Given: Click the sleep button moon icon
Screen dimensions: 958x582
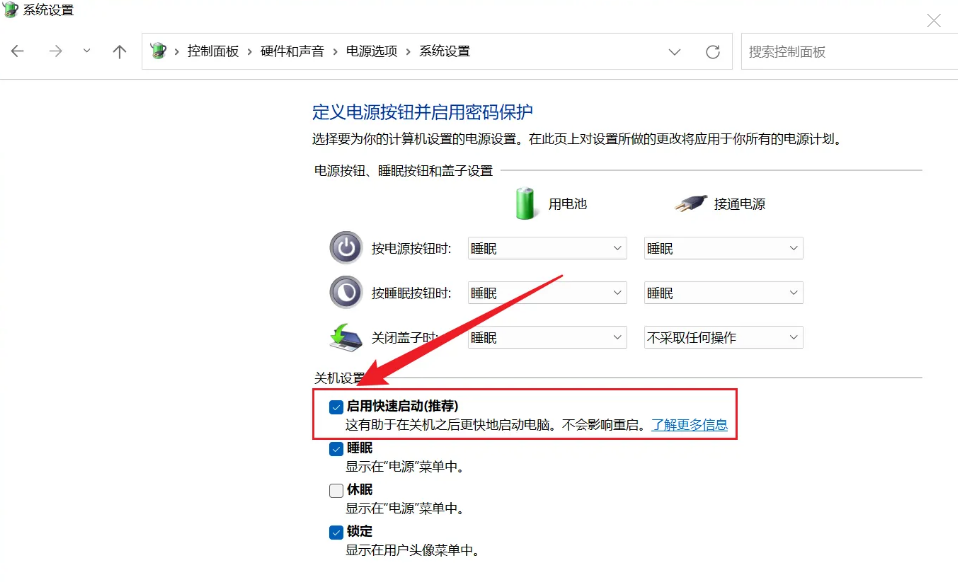Looking at the screenshot, I should (x=345, y=292).
